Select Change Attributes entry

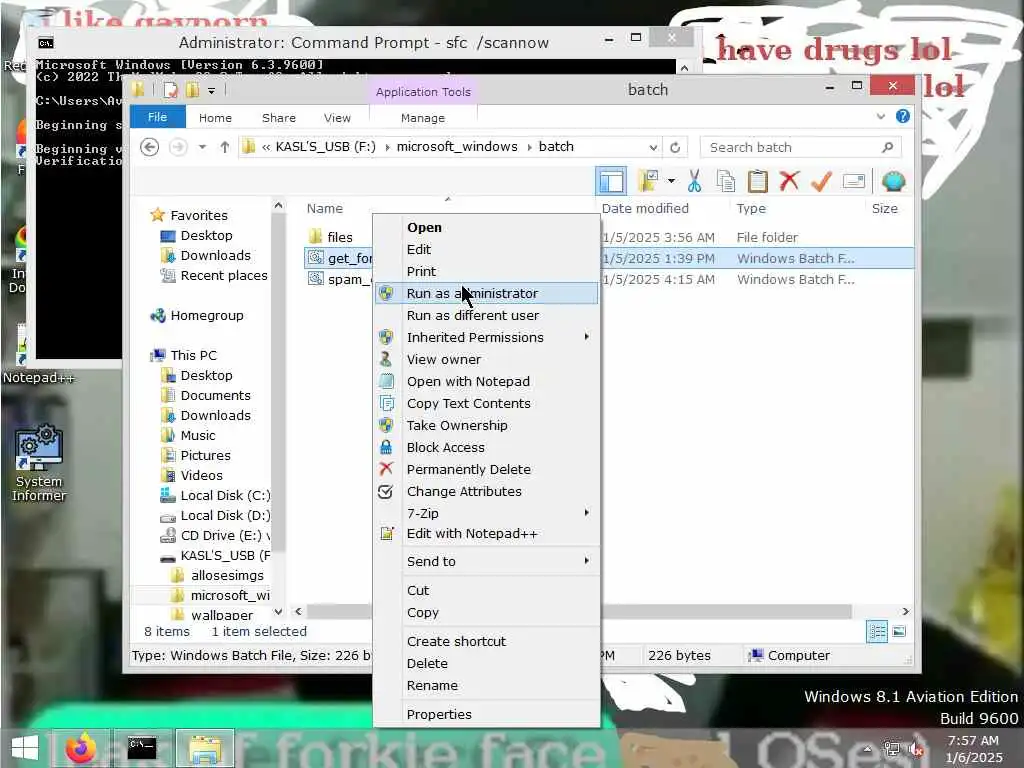(486, 491)
